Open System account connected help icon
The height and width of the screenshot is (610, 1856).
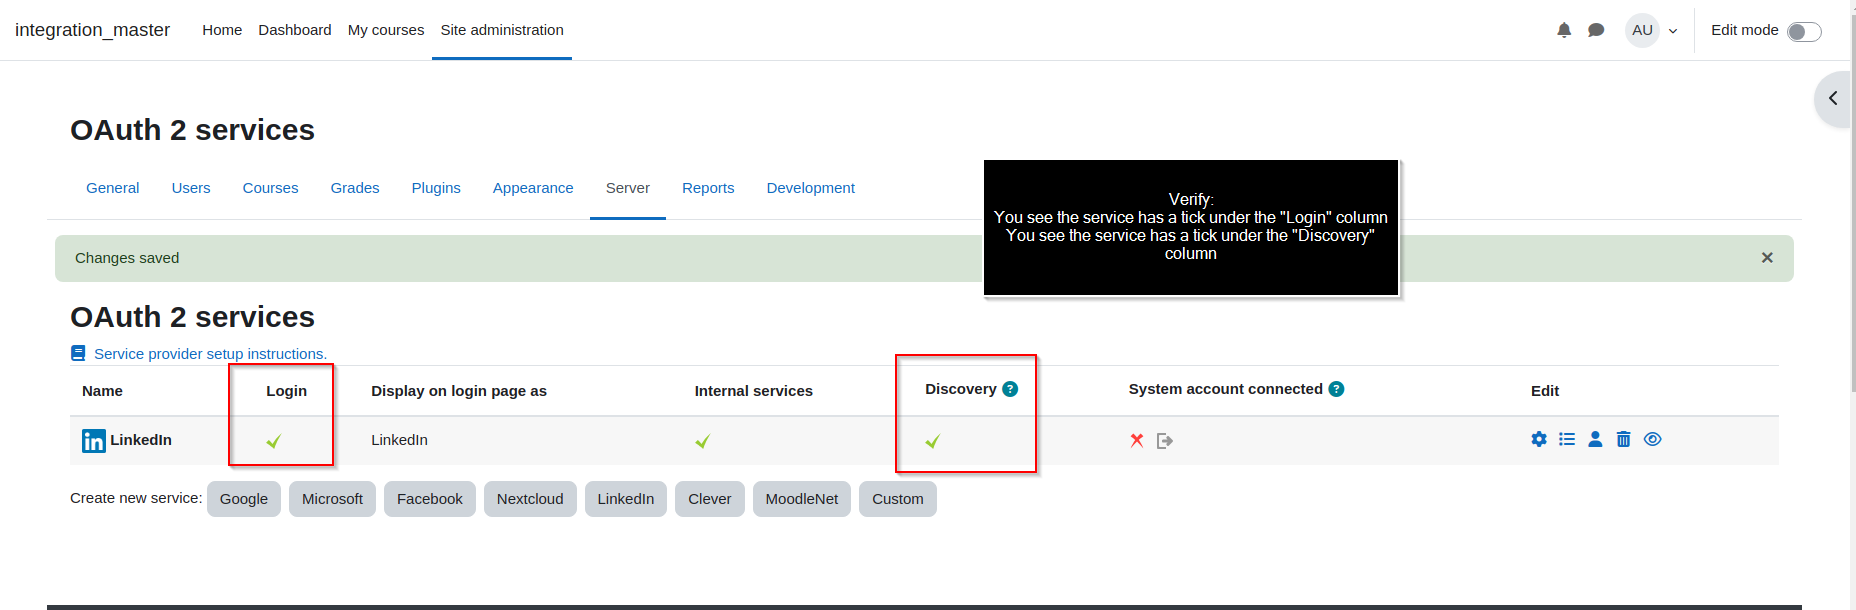pyautogui.click(x=1336, y=389)
